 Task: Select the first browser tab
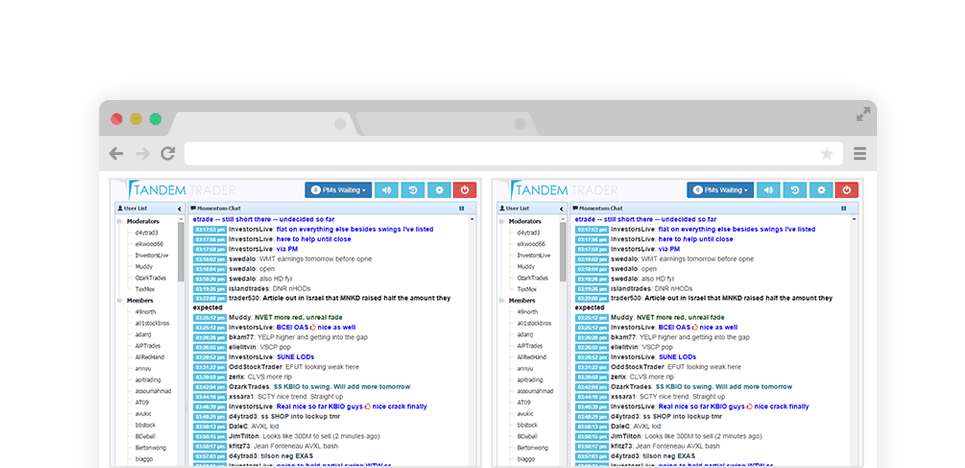[262, 124]
